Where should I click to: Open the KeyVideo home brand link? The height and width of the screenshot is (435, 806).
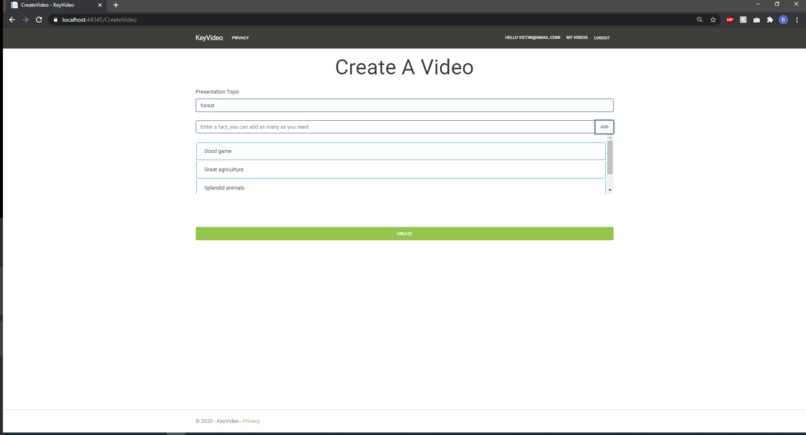coord(209,38)
